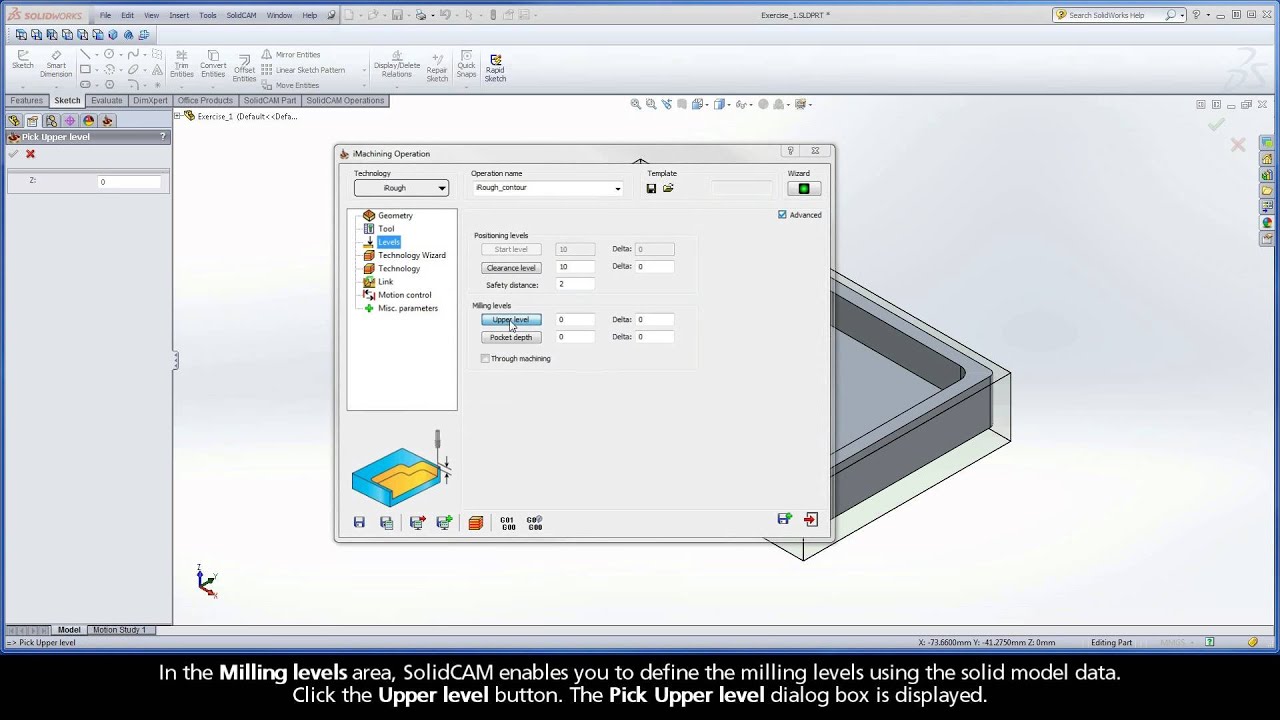The image size is (1280, 720).
Task: Select Tool in the operation tree
Action: click(x=386, y=229)
